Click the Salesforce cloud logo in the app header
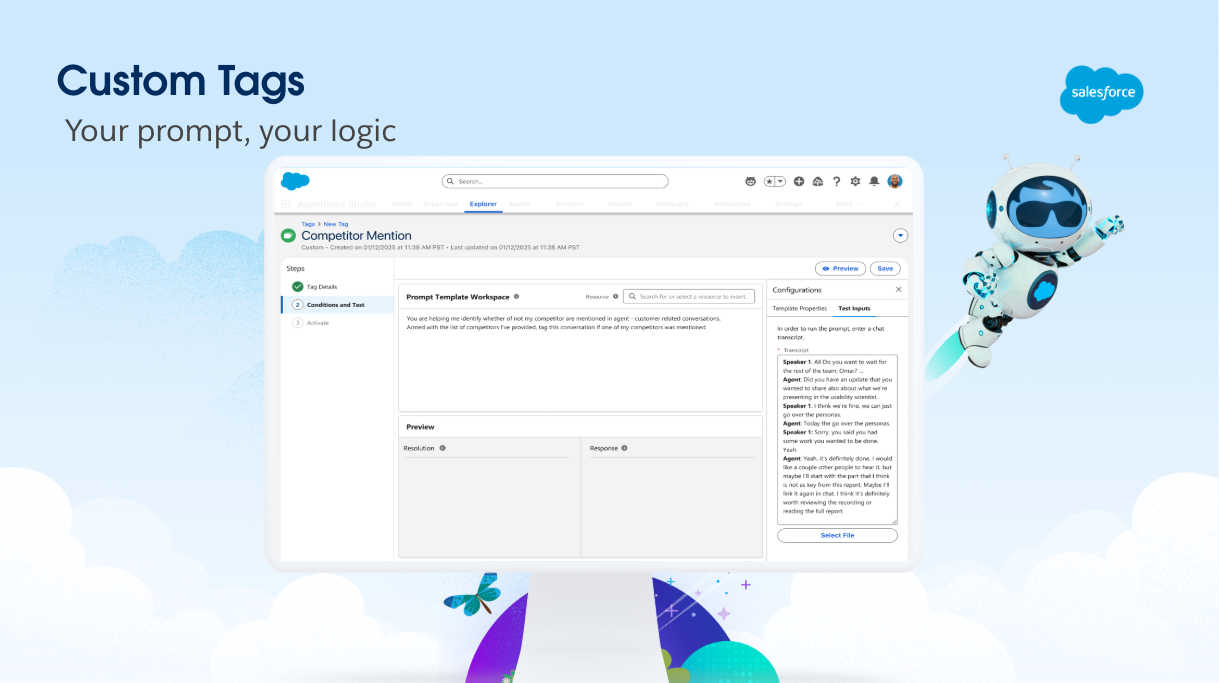 pos(295,181)
